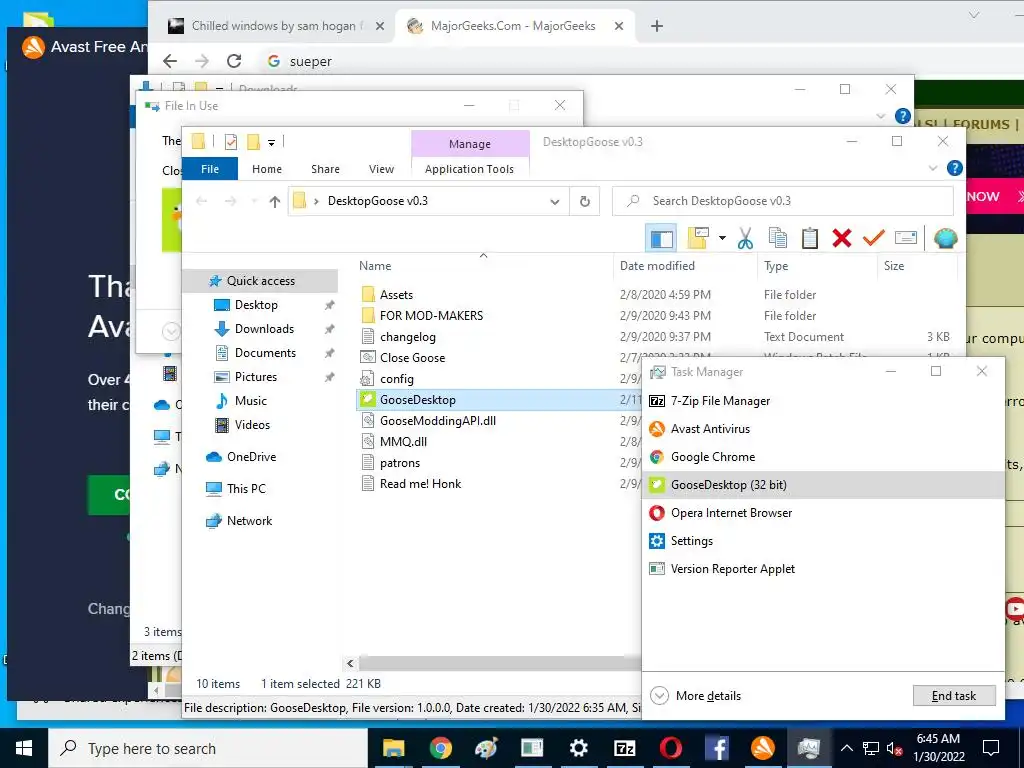Click the Paste clipboard icon in Explorer toolbar
This screenshot has width=1024, height=768.
pyautogui.click(x=810, y=238)
